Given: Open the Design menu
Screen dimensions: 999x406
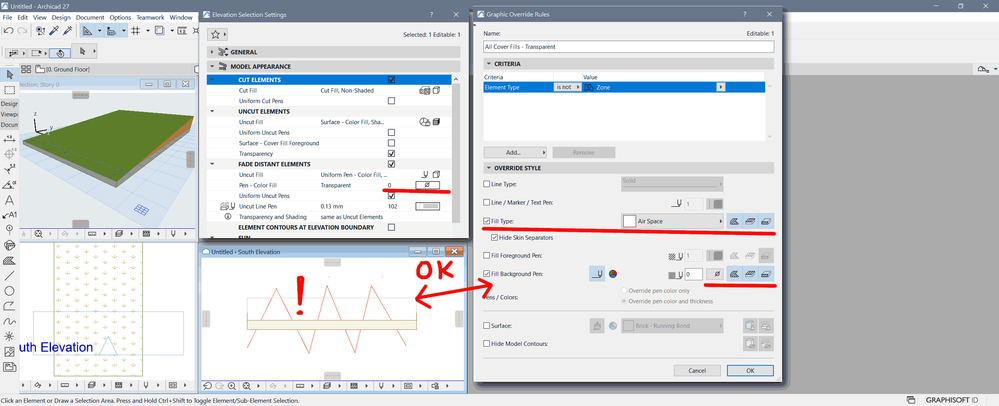Looking at the screenshot, I should pyautogui.click(x=61, y=17).
